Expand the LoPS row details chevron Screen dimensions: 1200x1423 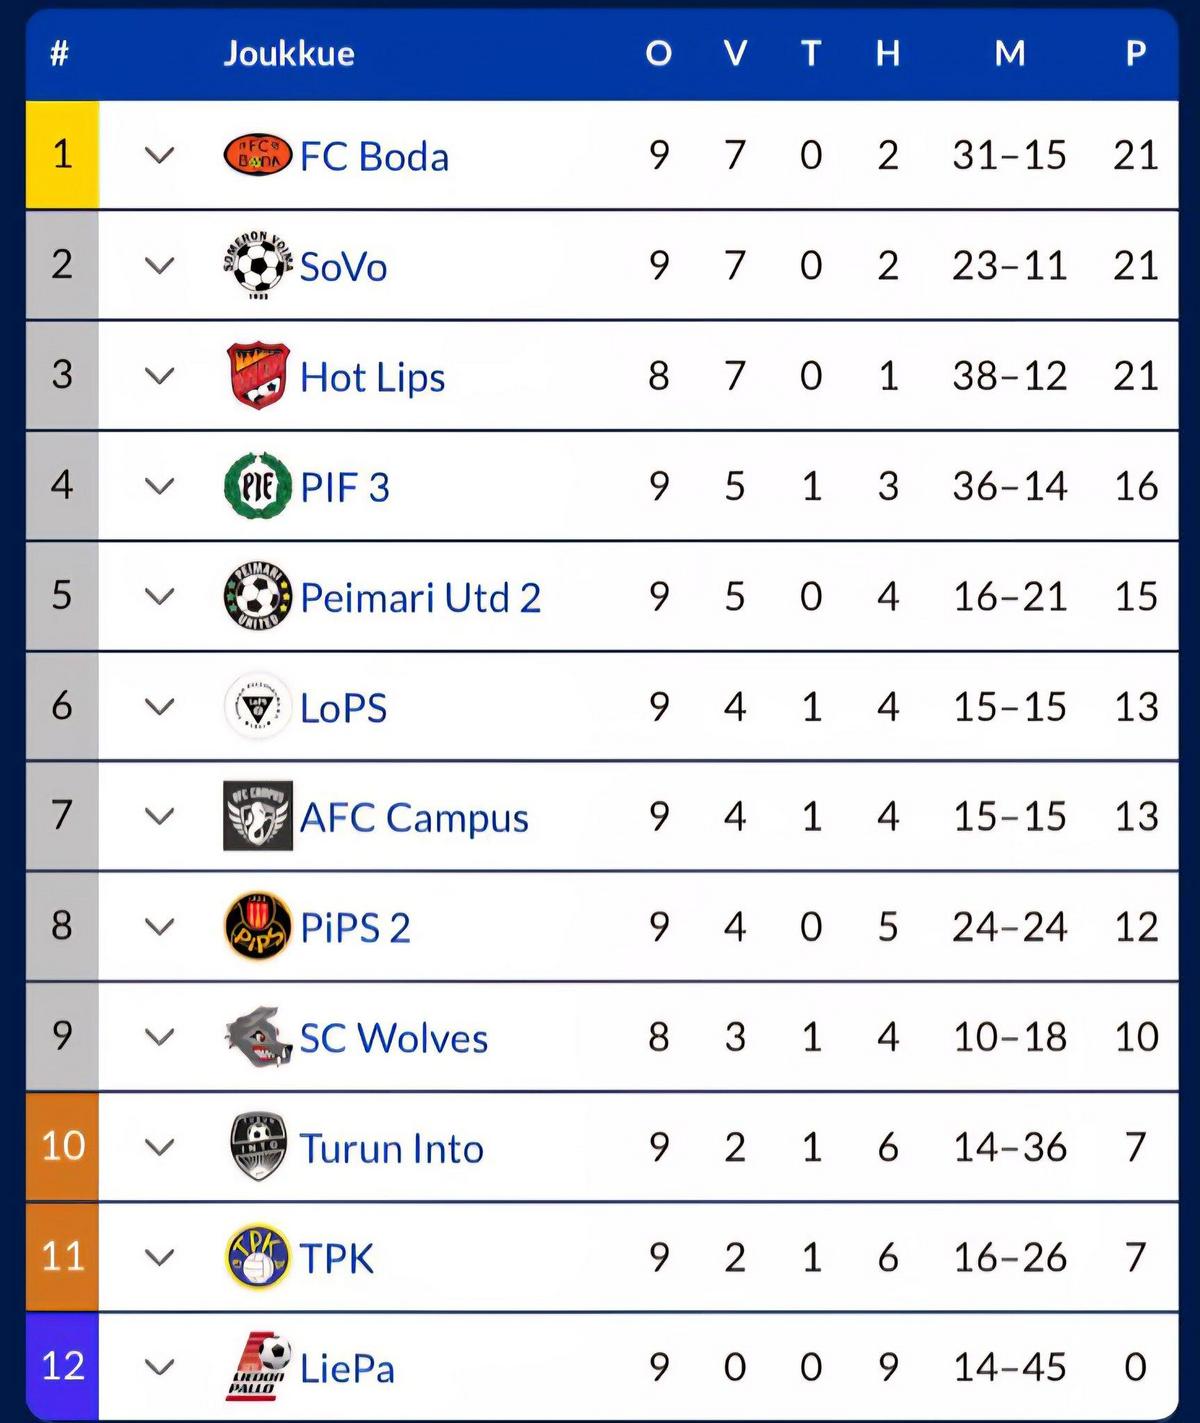(x=160, y=707)
